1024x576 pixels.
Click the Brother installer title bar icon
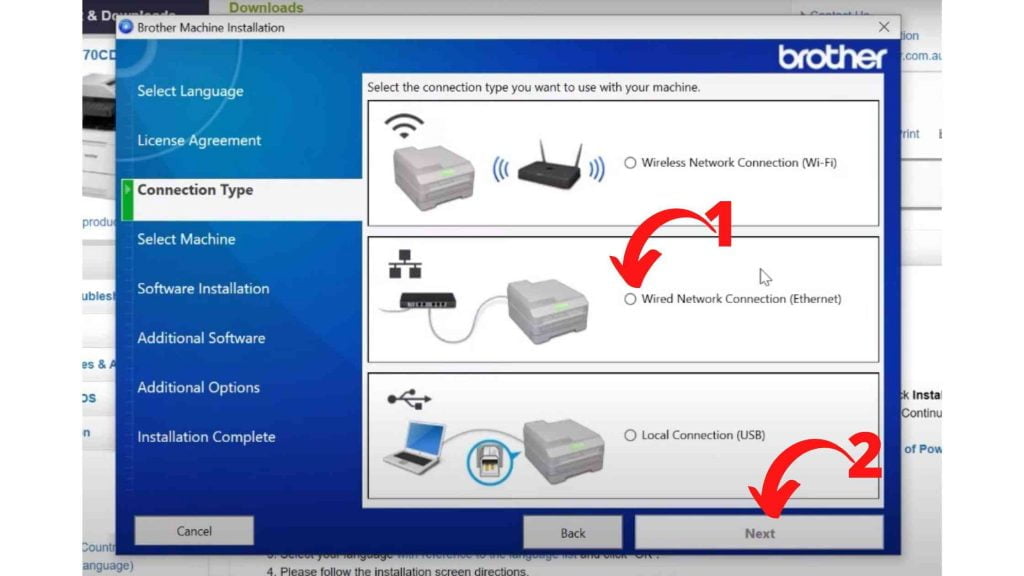click(x=126, y=27)
